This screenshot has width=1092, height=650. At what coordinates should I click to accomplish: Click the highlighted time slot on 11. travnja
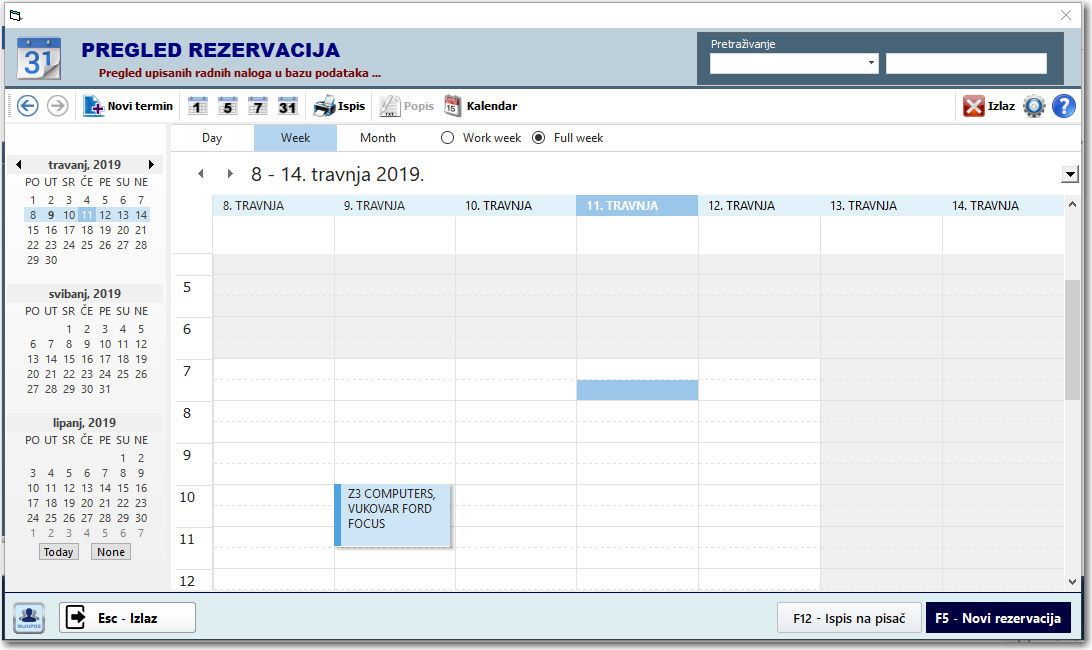click(x=637, y=390)
